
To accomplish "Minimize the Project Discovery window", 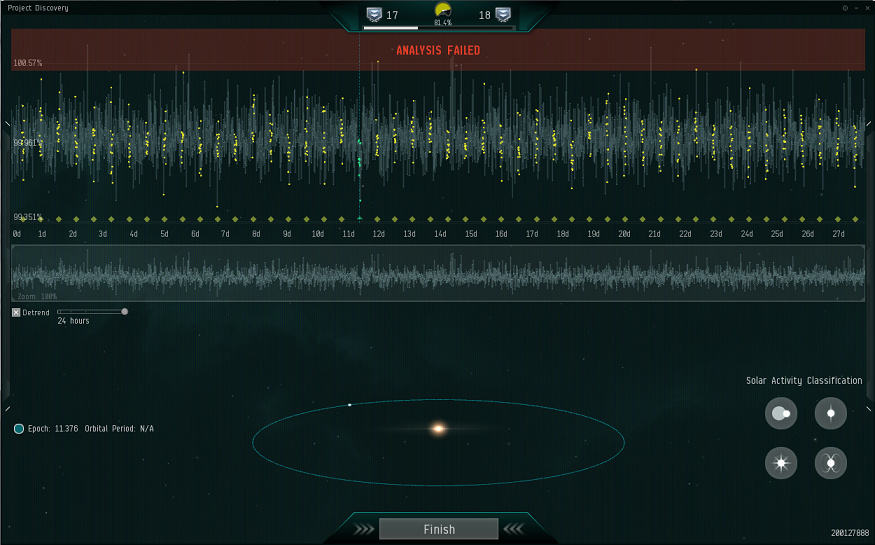I will [x=857, y=8].
